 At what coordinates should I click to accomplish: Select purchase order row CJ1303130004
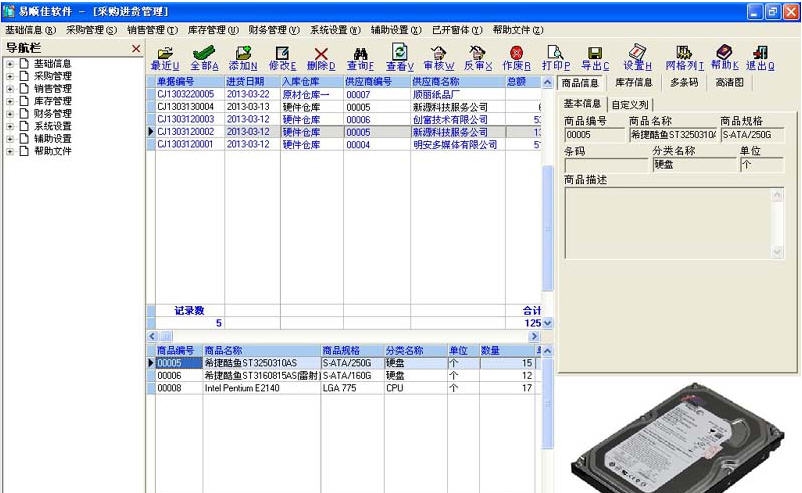343,107
